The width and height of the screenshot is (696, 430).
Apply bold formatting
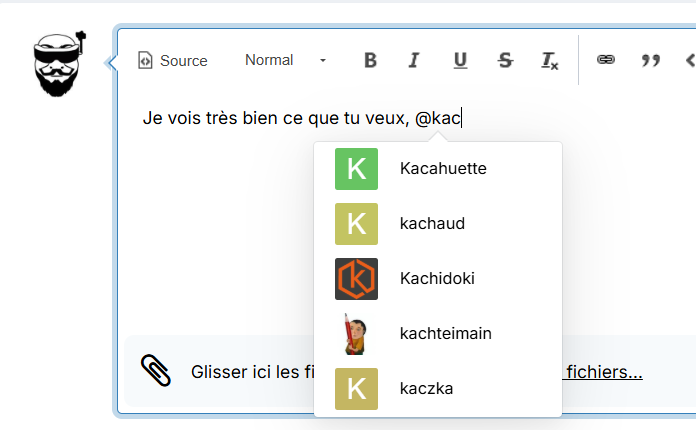point(370,61)
